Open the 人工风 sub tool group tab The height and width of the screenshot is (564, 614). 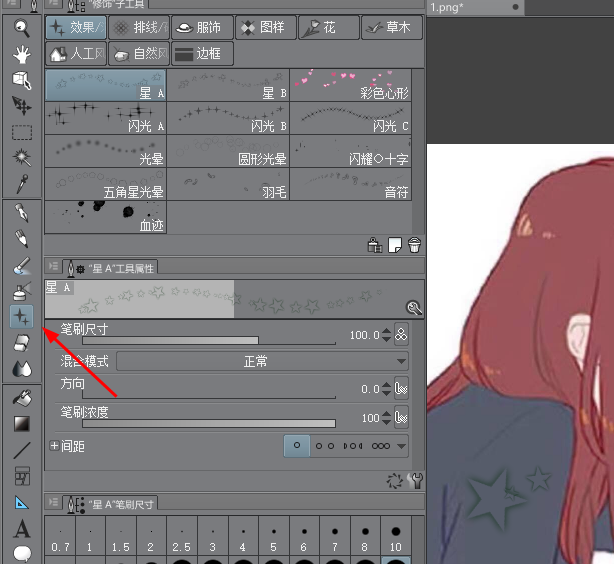point(76,53)
